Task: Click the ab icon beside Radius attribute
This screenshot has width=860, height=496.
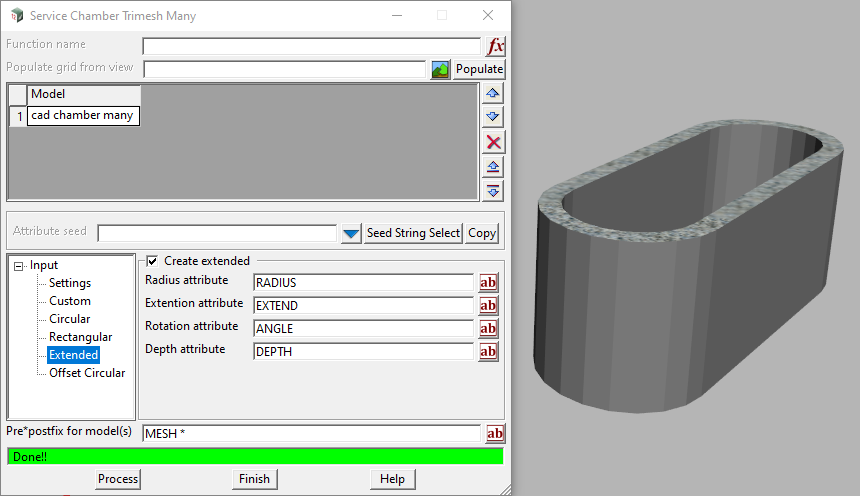Action: coord(488,283)
